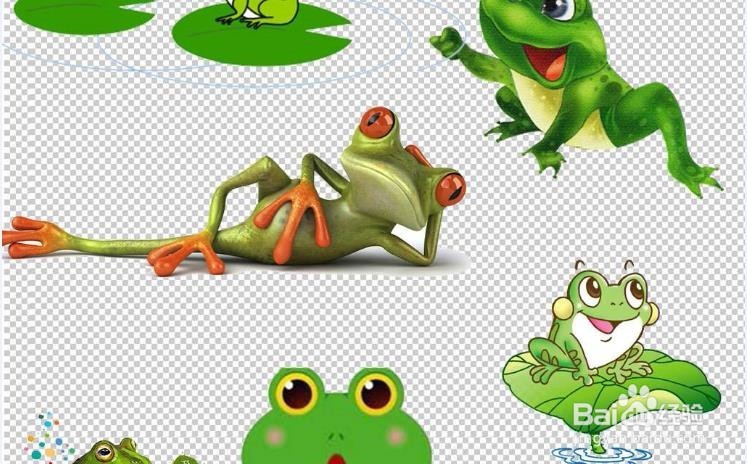Select the plain lily pad without a frog
This screenshot has width=747, height=464.
(84, 17)
